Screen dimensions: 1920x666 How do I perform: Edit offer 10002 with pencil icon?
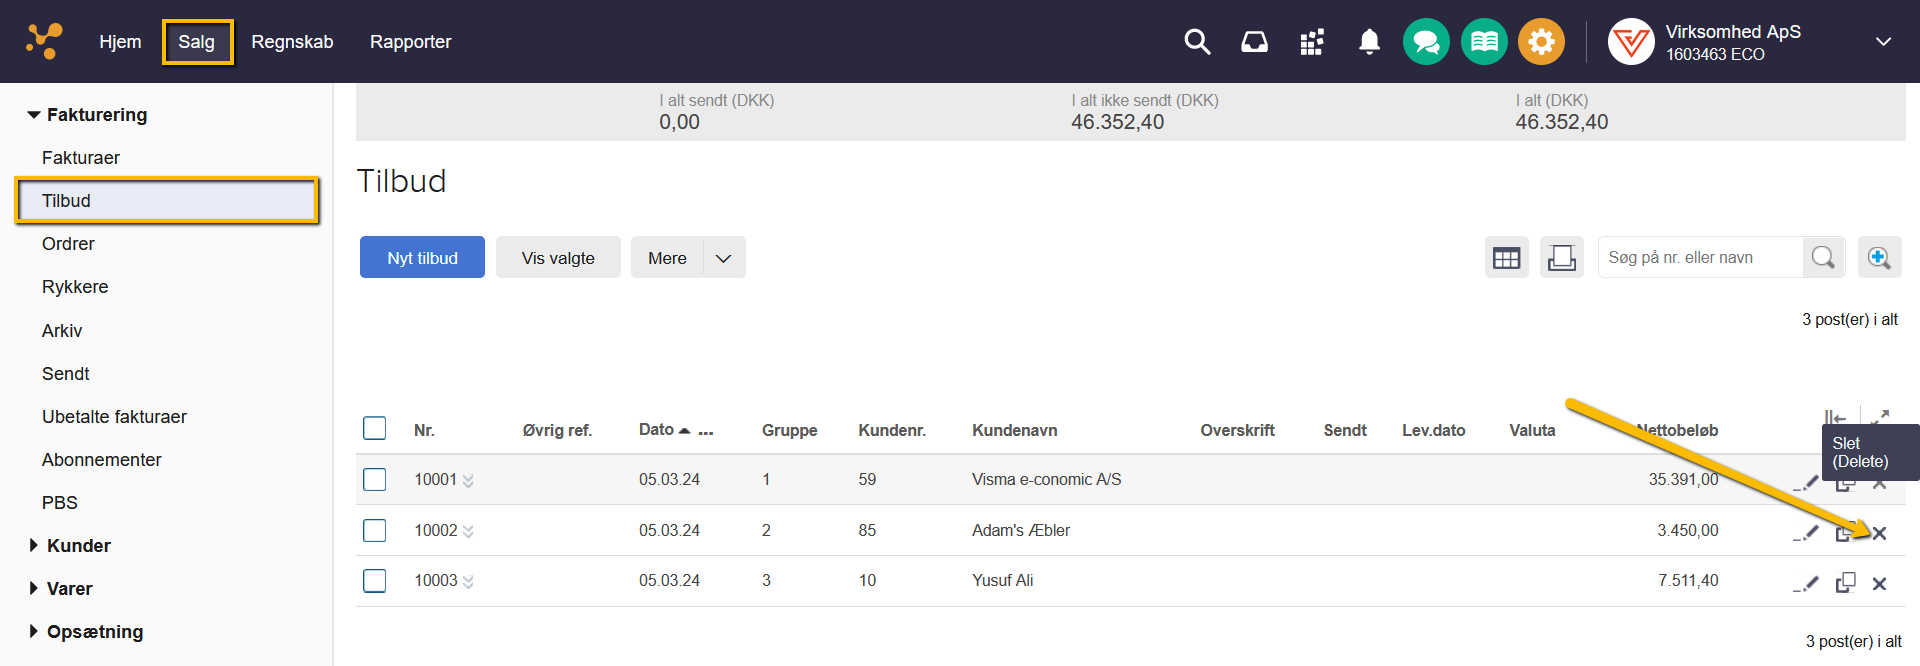coord(1808,533)
